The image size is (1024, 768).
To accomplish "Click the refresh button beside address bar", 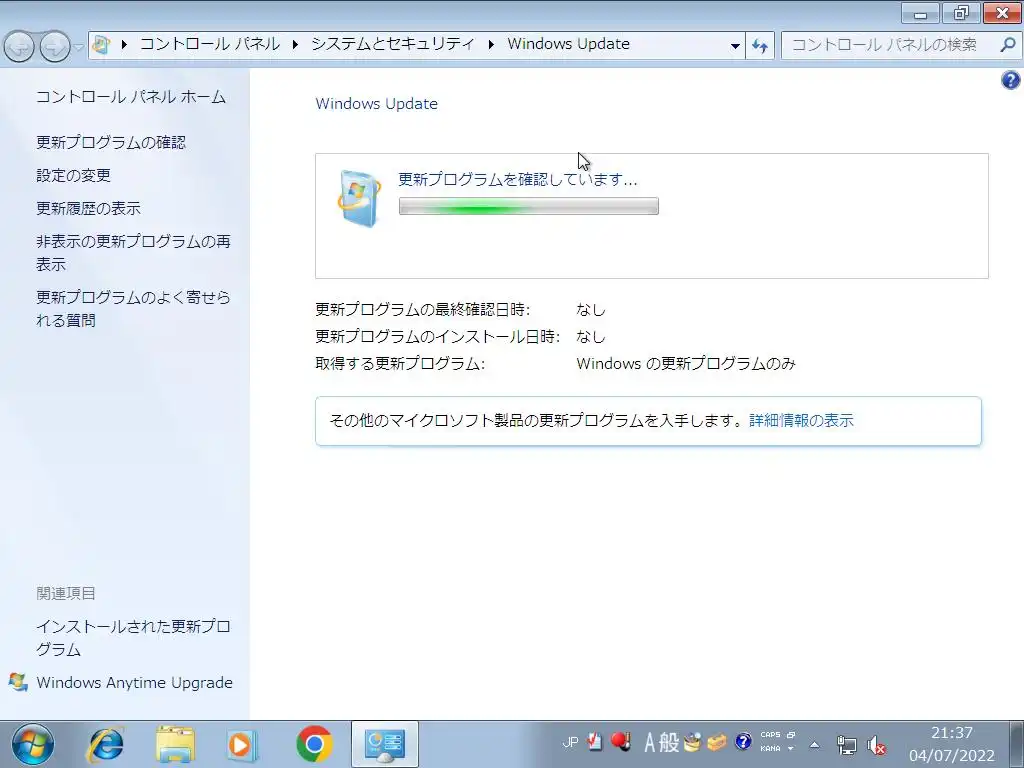I will (760, 45).
